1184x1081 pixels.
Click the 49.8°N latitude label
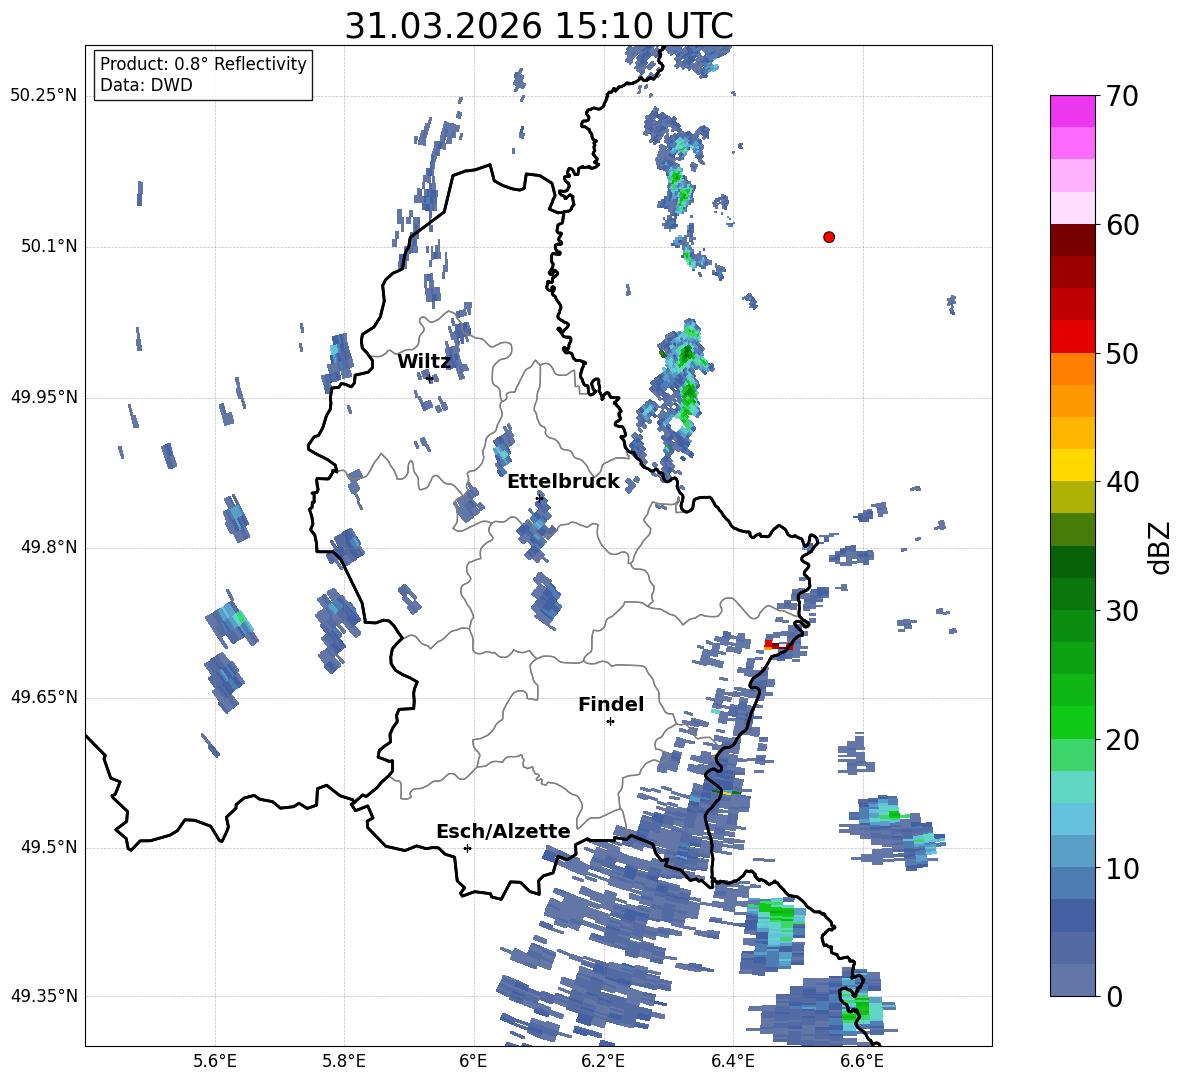(48, 547)
